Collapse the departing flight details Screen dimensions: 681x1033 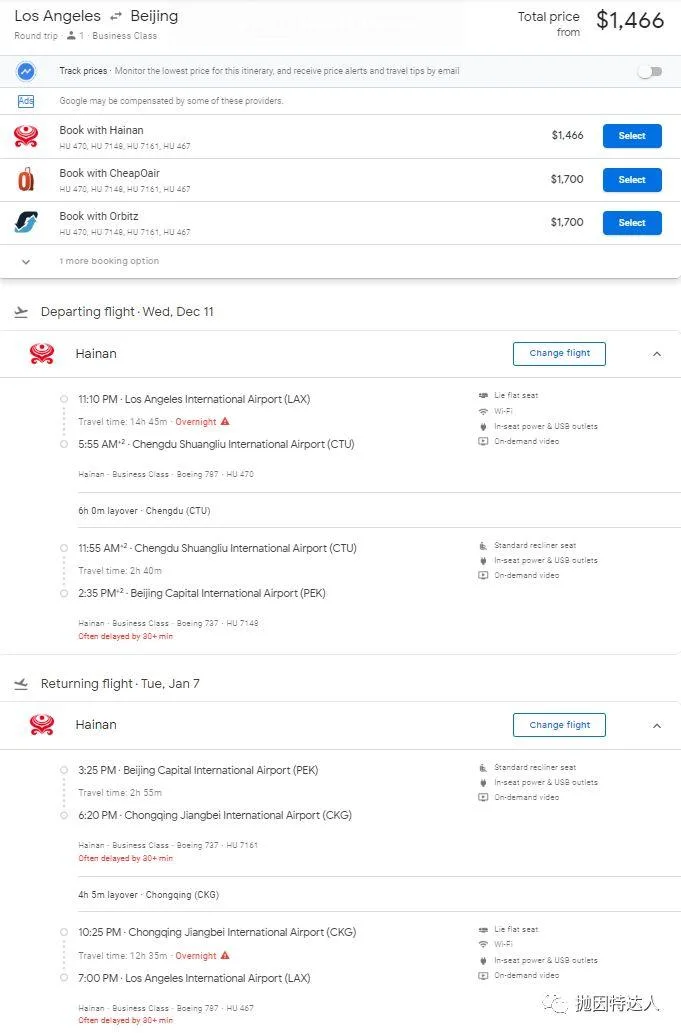(656, 354)
